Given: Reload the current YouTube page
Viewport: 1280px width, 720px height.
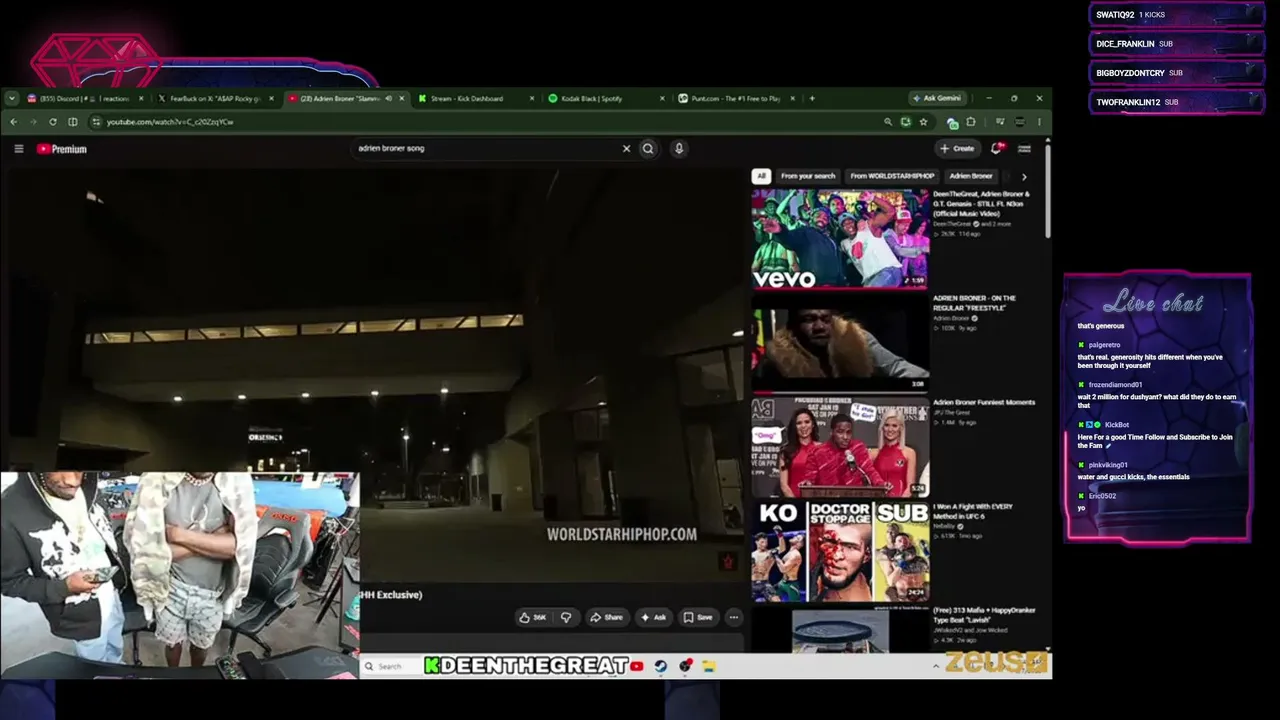Looking at the screenshot, I should coord(52,122).
